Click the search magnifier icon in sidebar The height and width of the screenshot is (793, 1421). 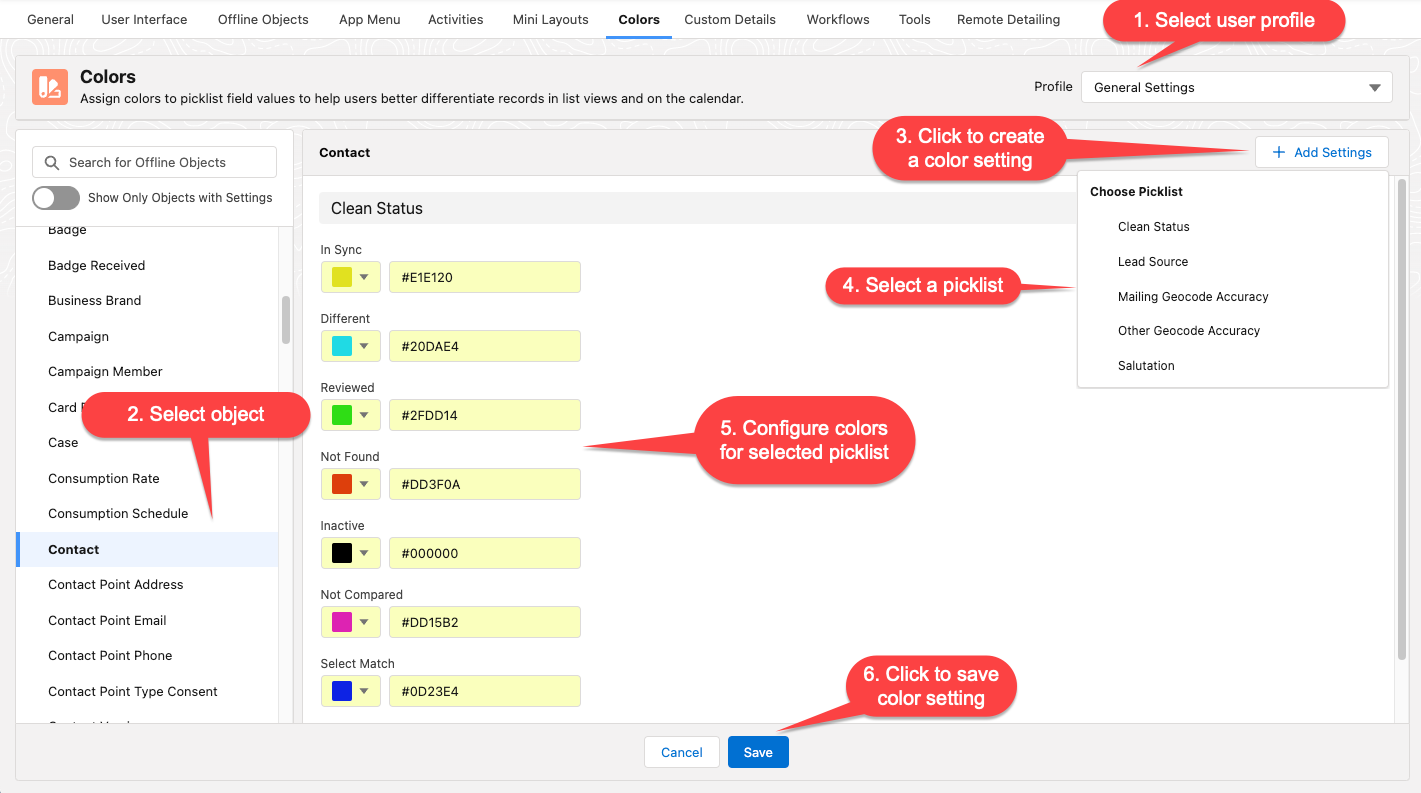click(51, 162)
